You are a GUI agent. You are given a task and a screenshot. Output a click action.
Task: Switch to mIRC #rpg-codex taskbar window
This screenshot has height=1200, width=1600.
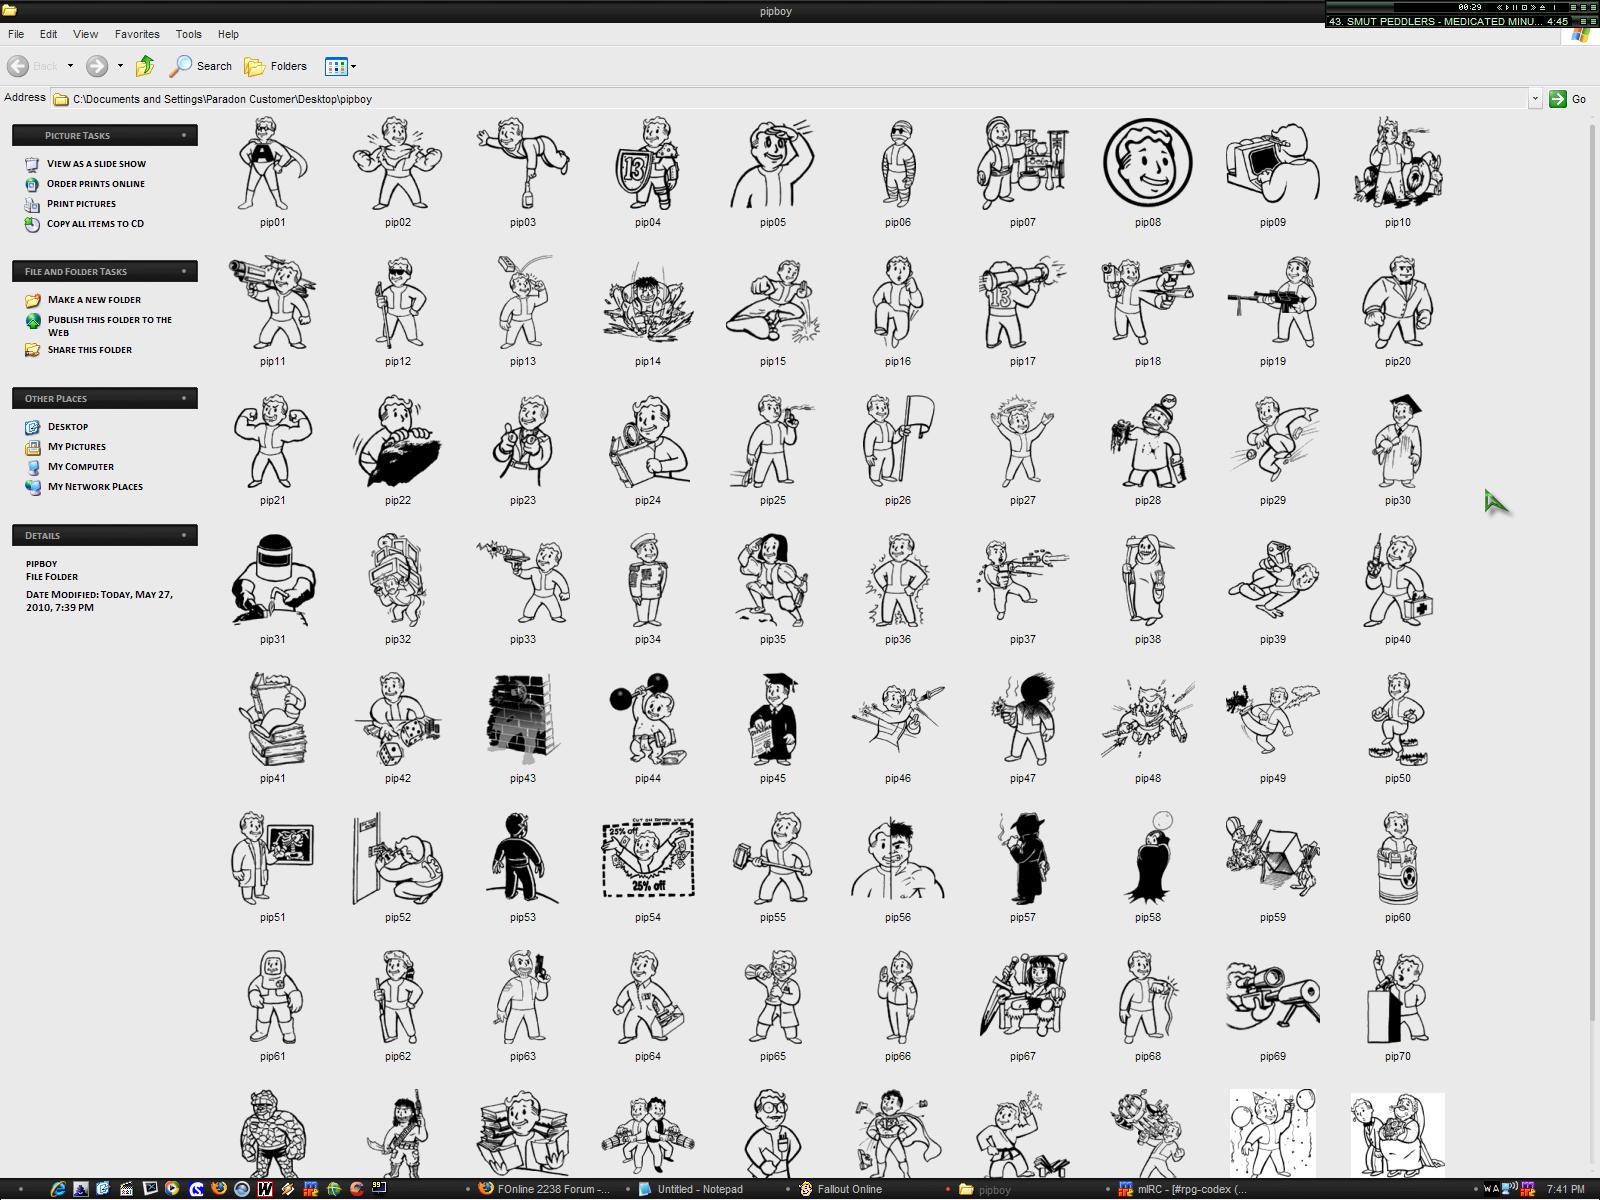pos(1183,1189)
